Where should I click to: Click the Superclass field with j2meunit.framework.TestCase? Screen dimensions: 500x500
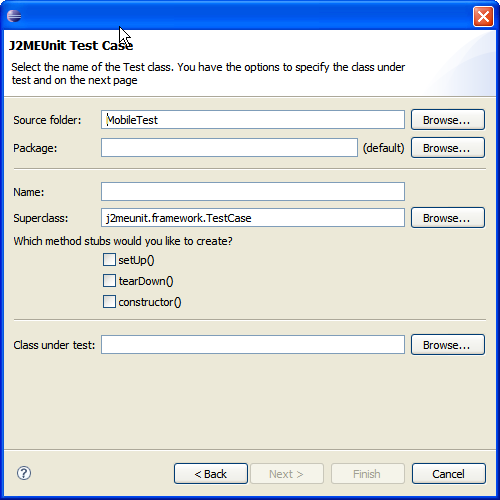(253, 218)
